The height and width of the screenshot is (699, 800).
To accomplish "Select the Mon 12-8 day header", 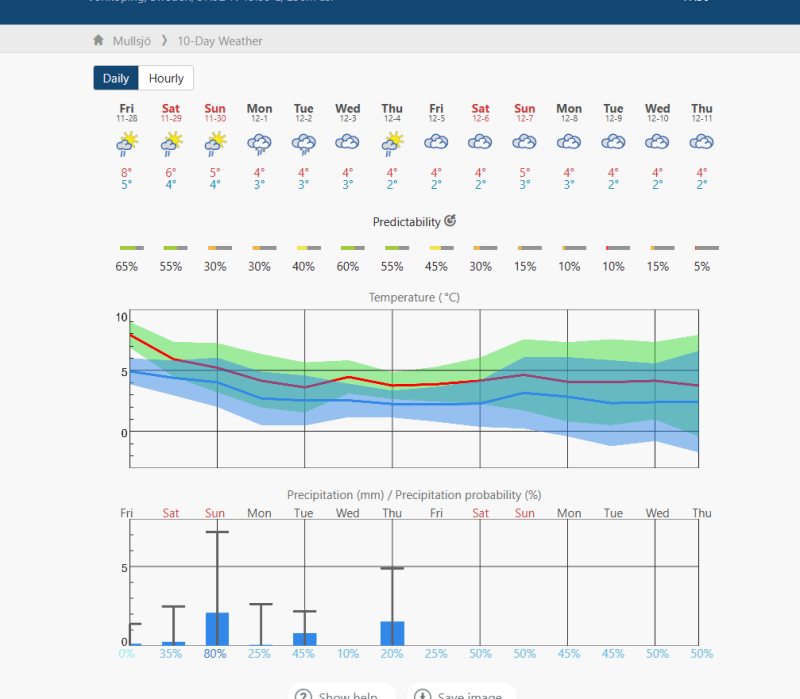I will 569,112.
